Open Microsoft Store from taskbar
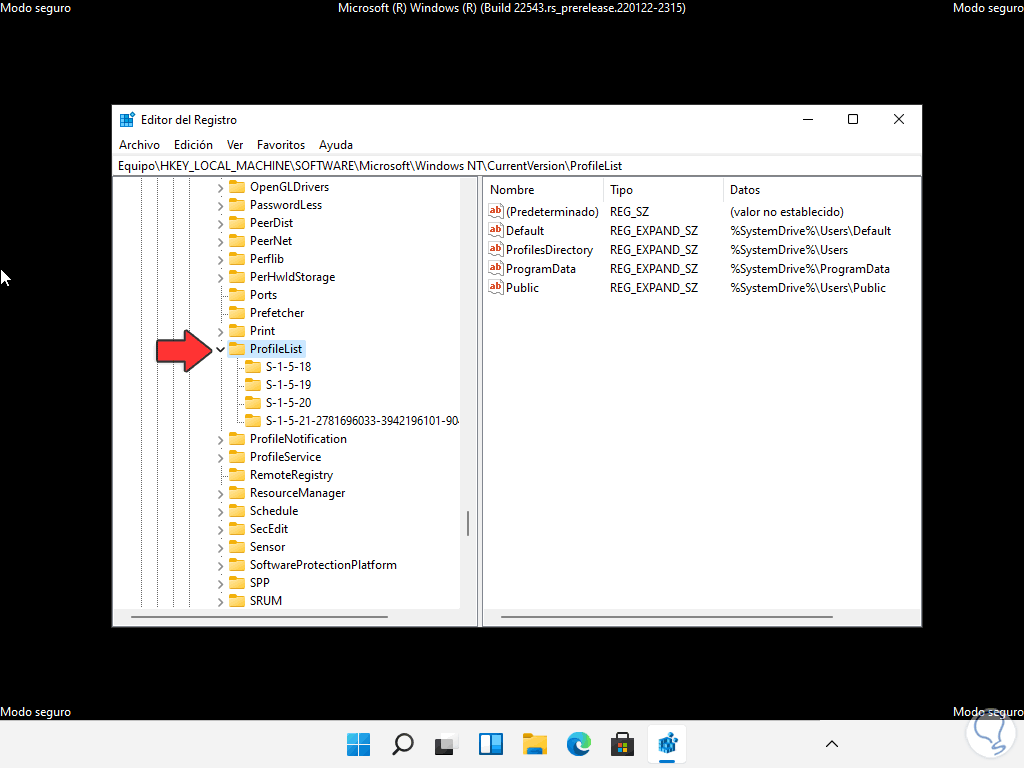Viewport: 1024px width, 768px height. [x=622, y=744]
